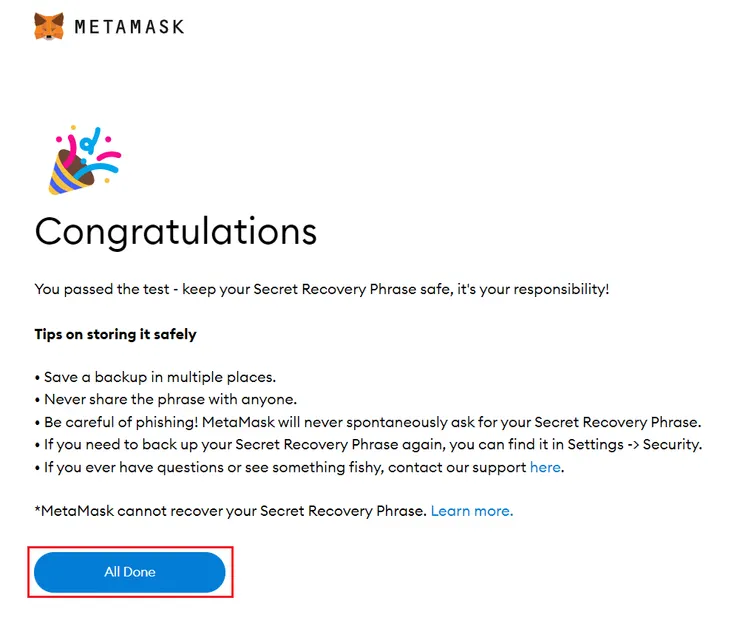Image resolution: width=740 pixels, height=617 pixels.
Task: Follow the "Learn more." link
Action: [472, 511]
